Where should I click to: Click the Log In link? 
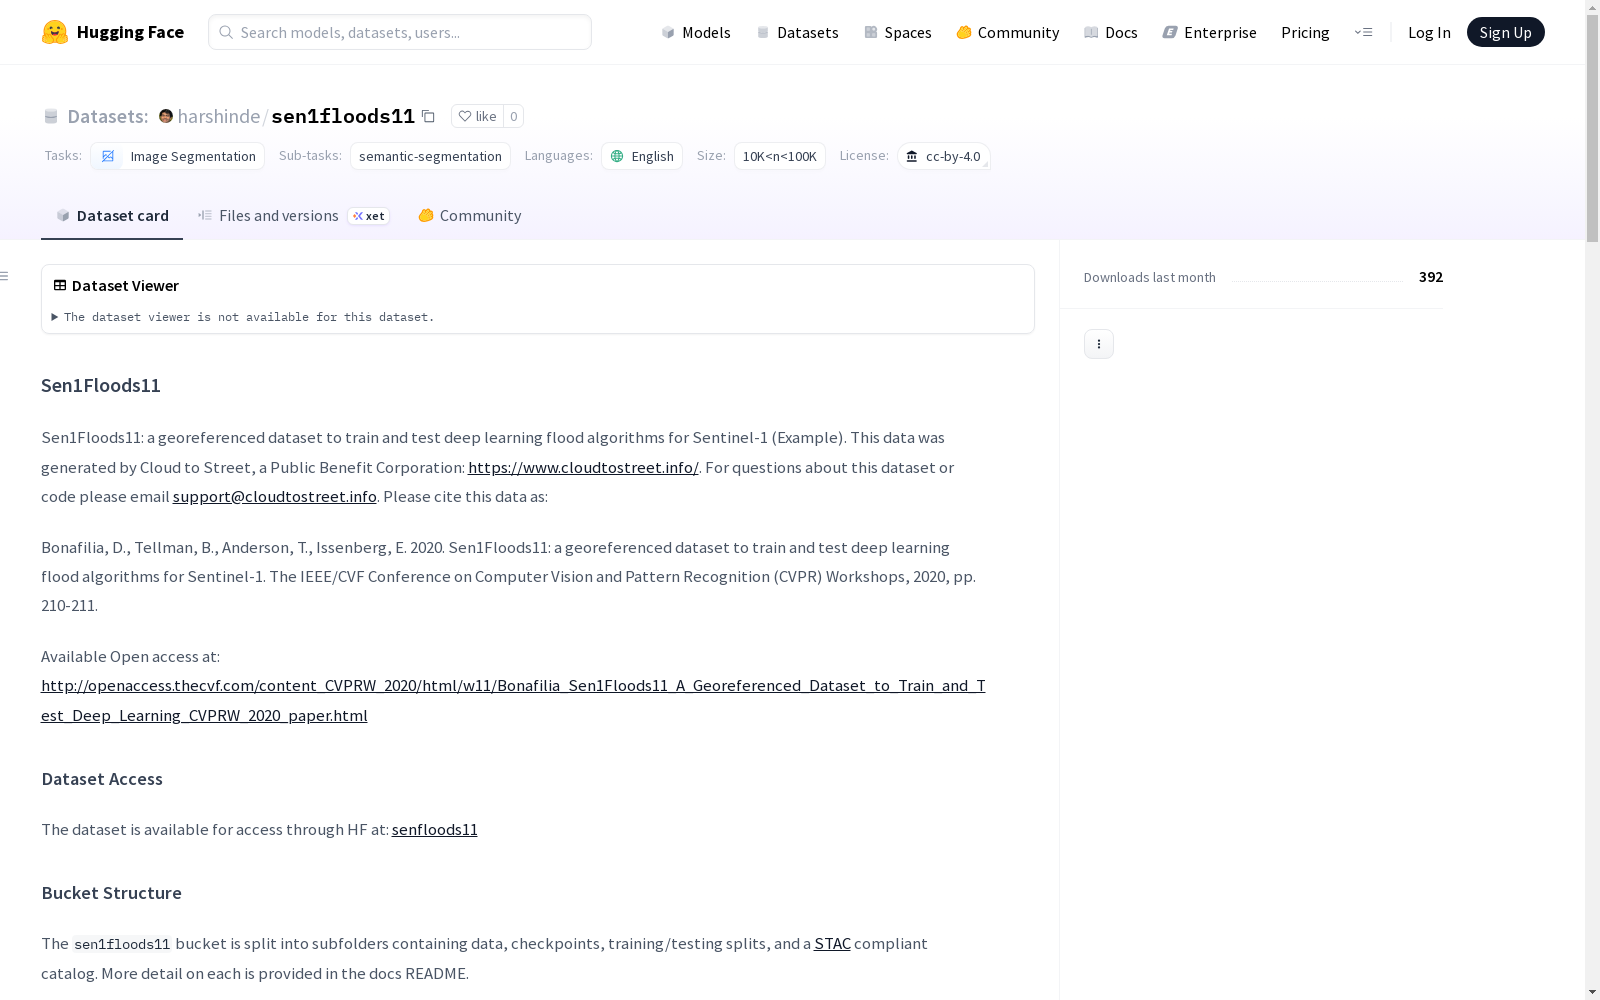coord(1429,32)
